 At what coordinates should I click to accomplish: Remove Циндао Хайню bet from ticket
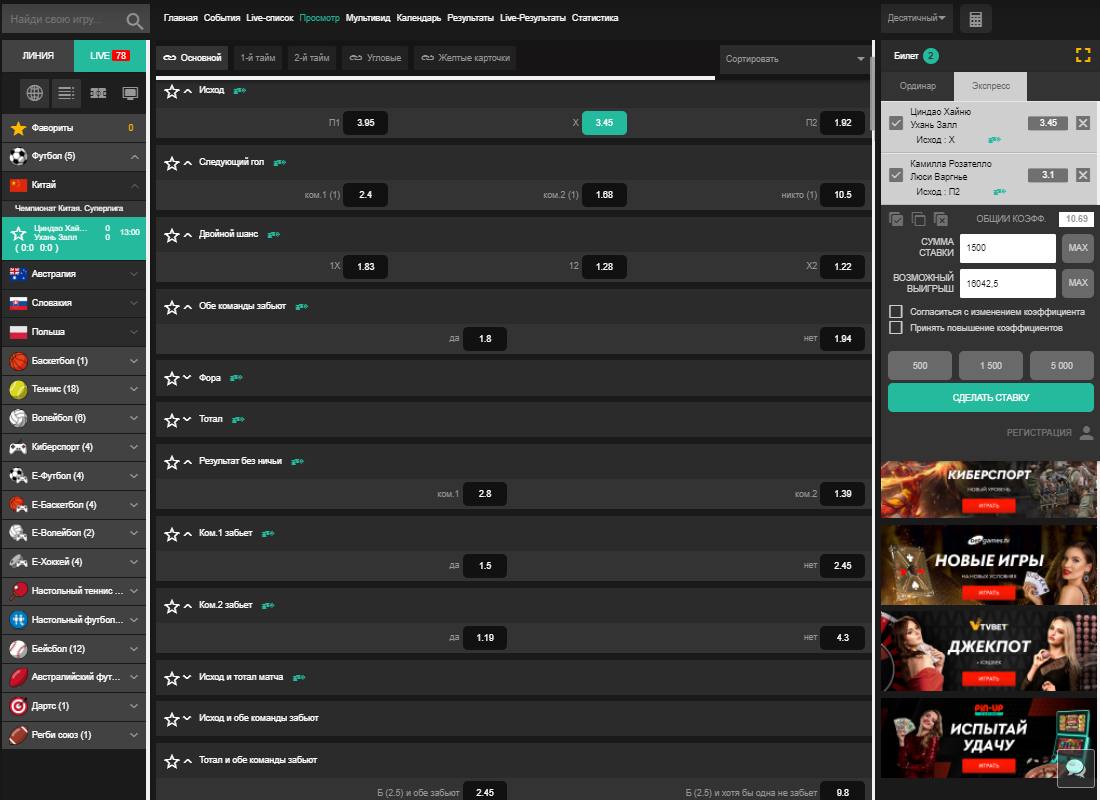tap(1082, 123)
